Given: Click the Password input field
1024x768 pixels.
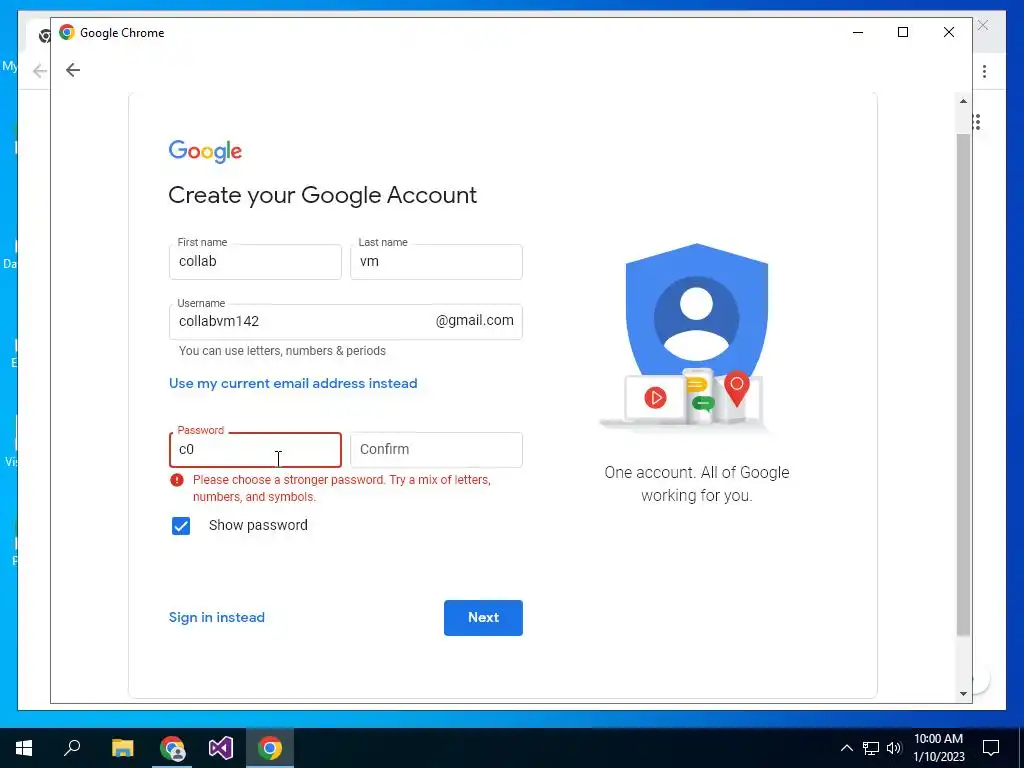Looking at the screenshot, I should click(x=255, y=450).
